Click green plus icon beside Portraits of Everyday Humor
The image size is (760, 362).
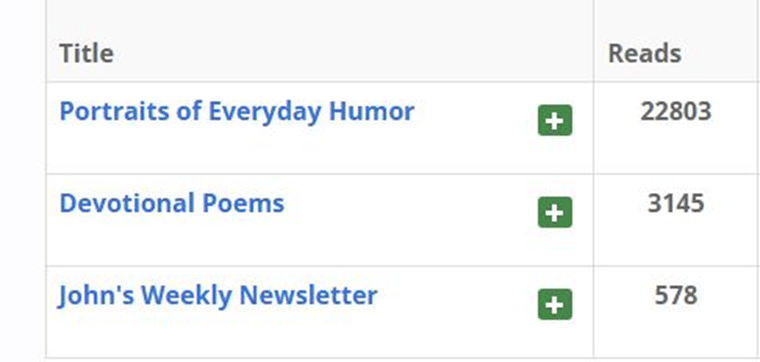tap(555, 120)
